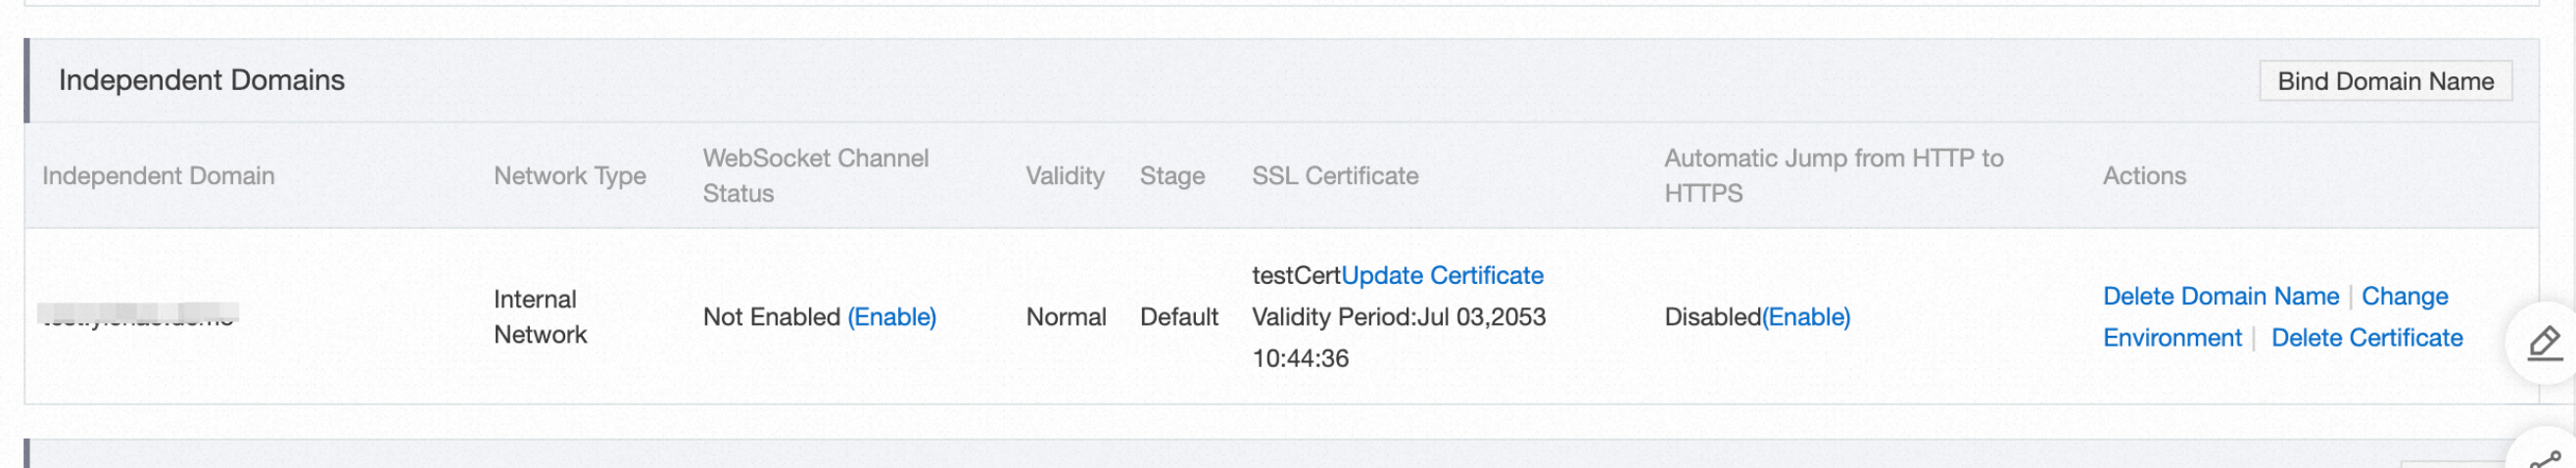2576x468 pixels.
Task: Click the Internal Network cell value
Action: pyautogui.click(x=540, y=317)
